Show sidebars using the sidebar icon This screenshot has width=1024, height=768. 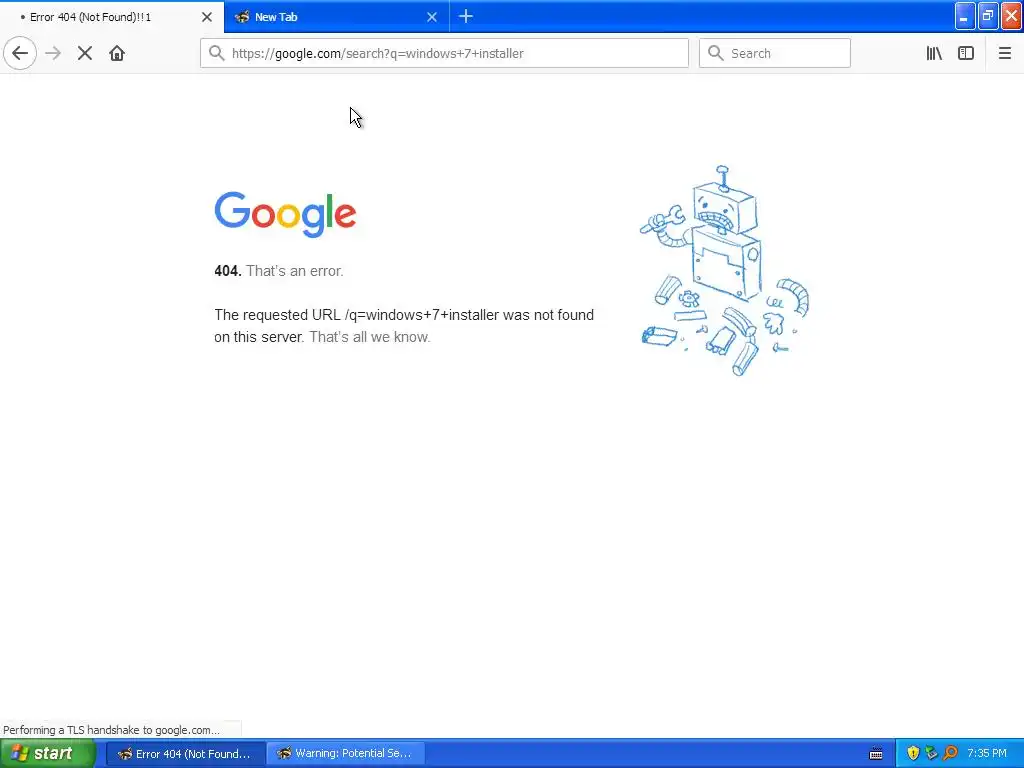[966, 53]
